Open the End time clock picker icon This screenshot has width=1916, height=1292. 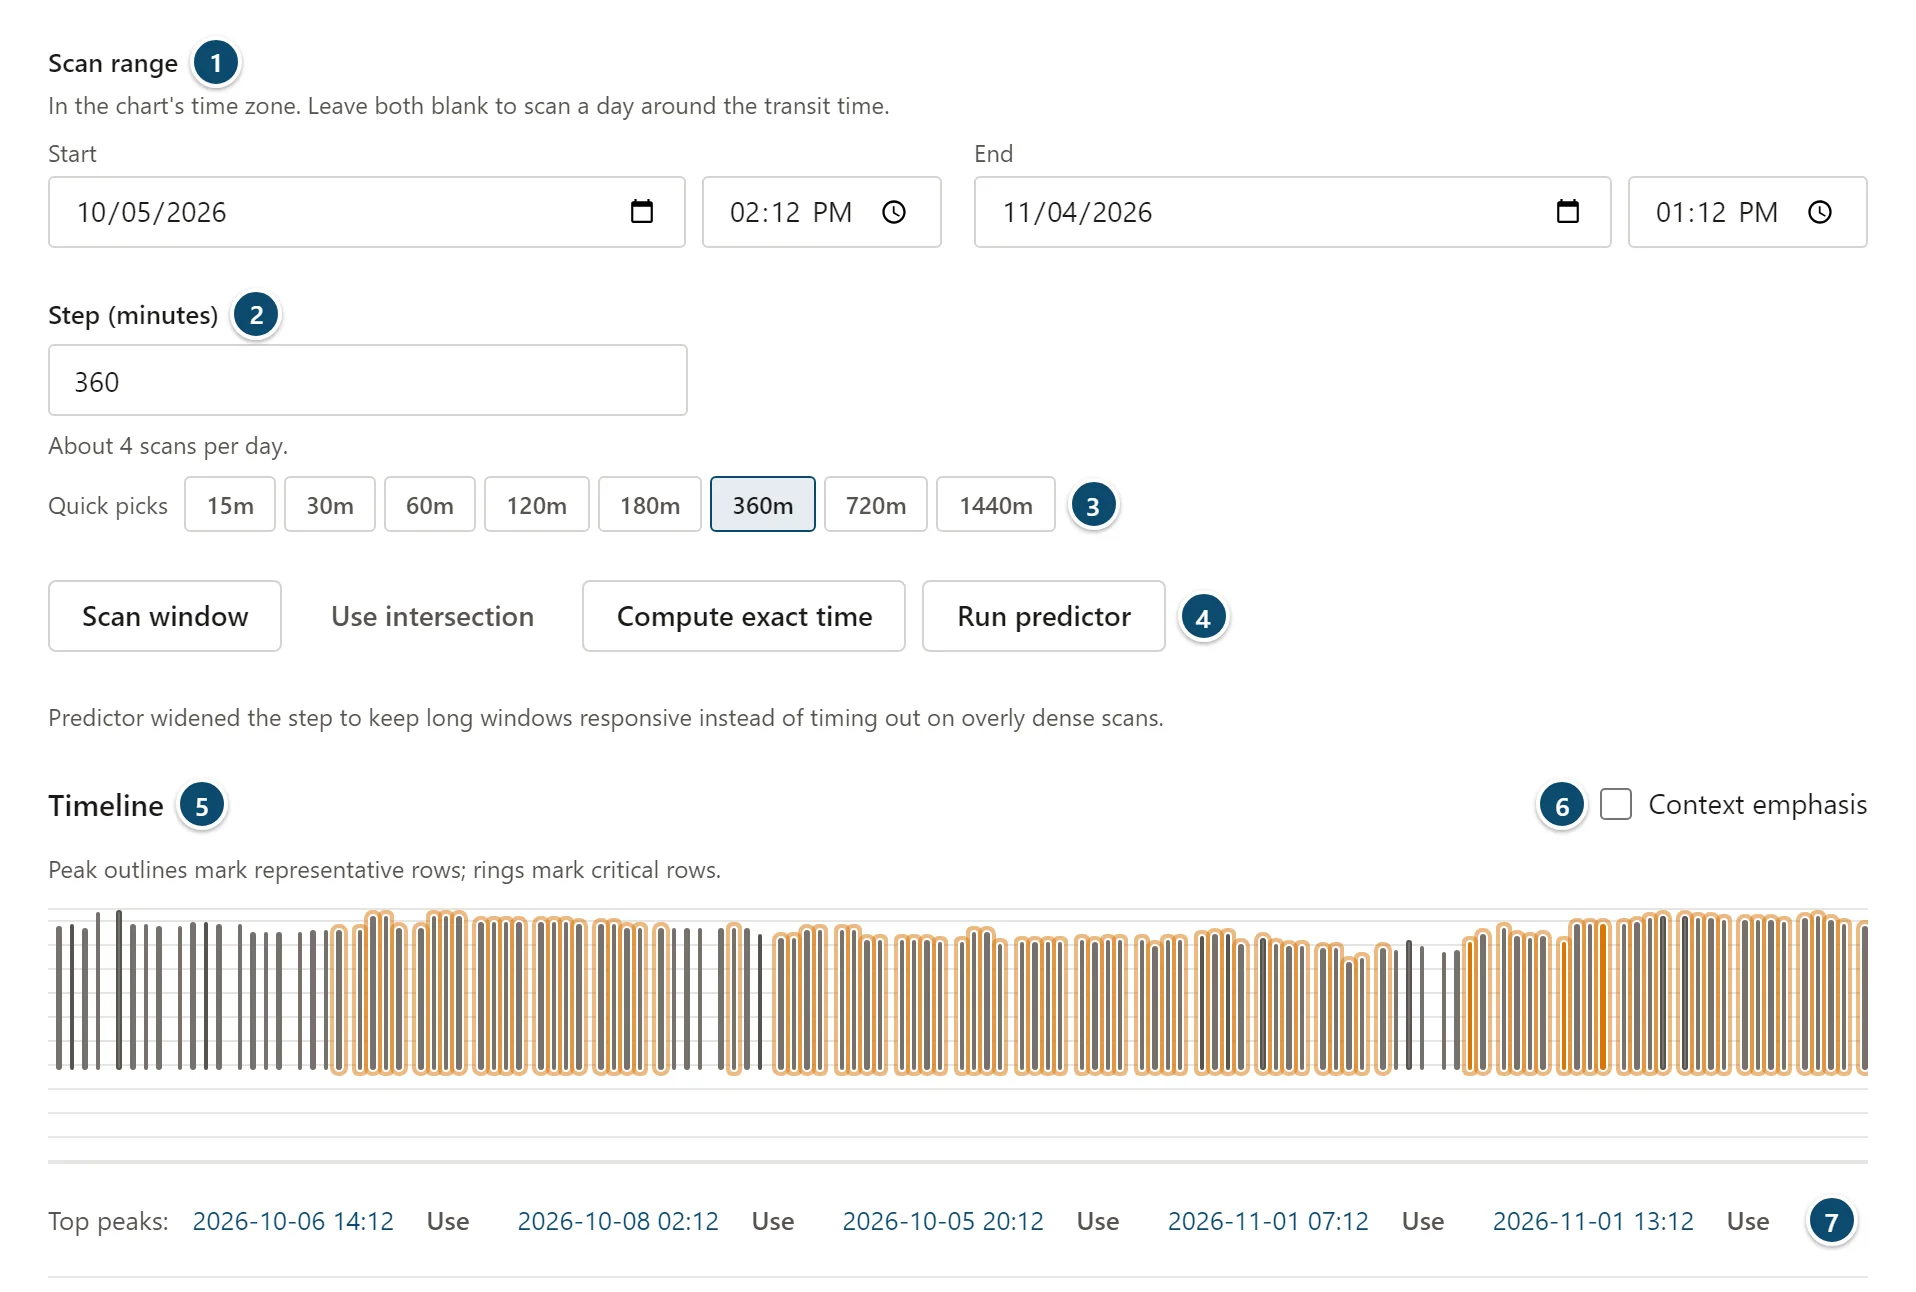click(x=1820, y=212)
